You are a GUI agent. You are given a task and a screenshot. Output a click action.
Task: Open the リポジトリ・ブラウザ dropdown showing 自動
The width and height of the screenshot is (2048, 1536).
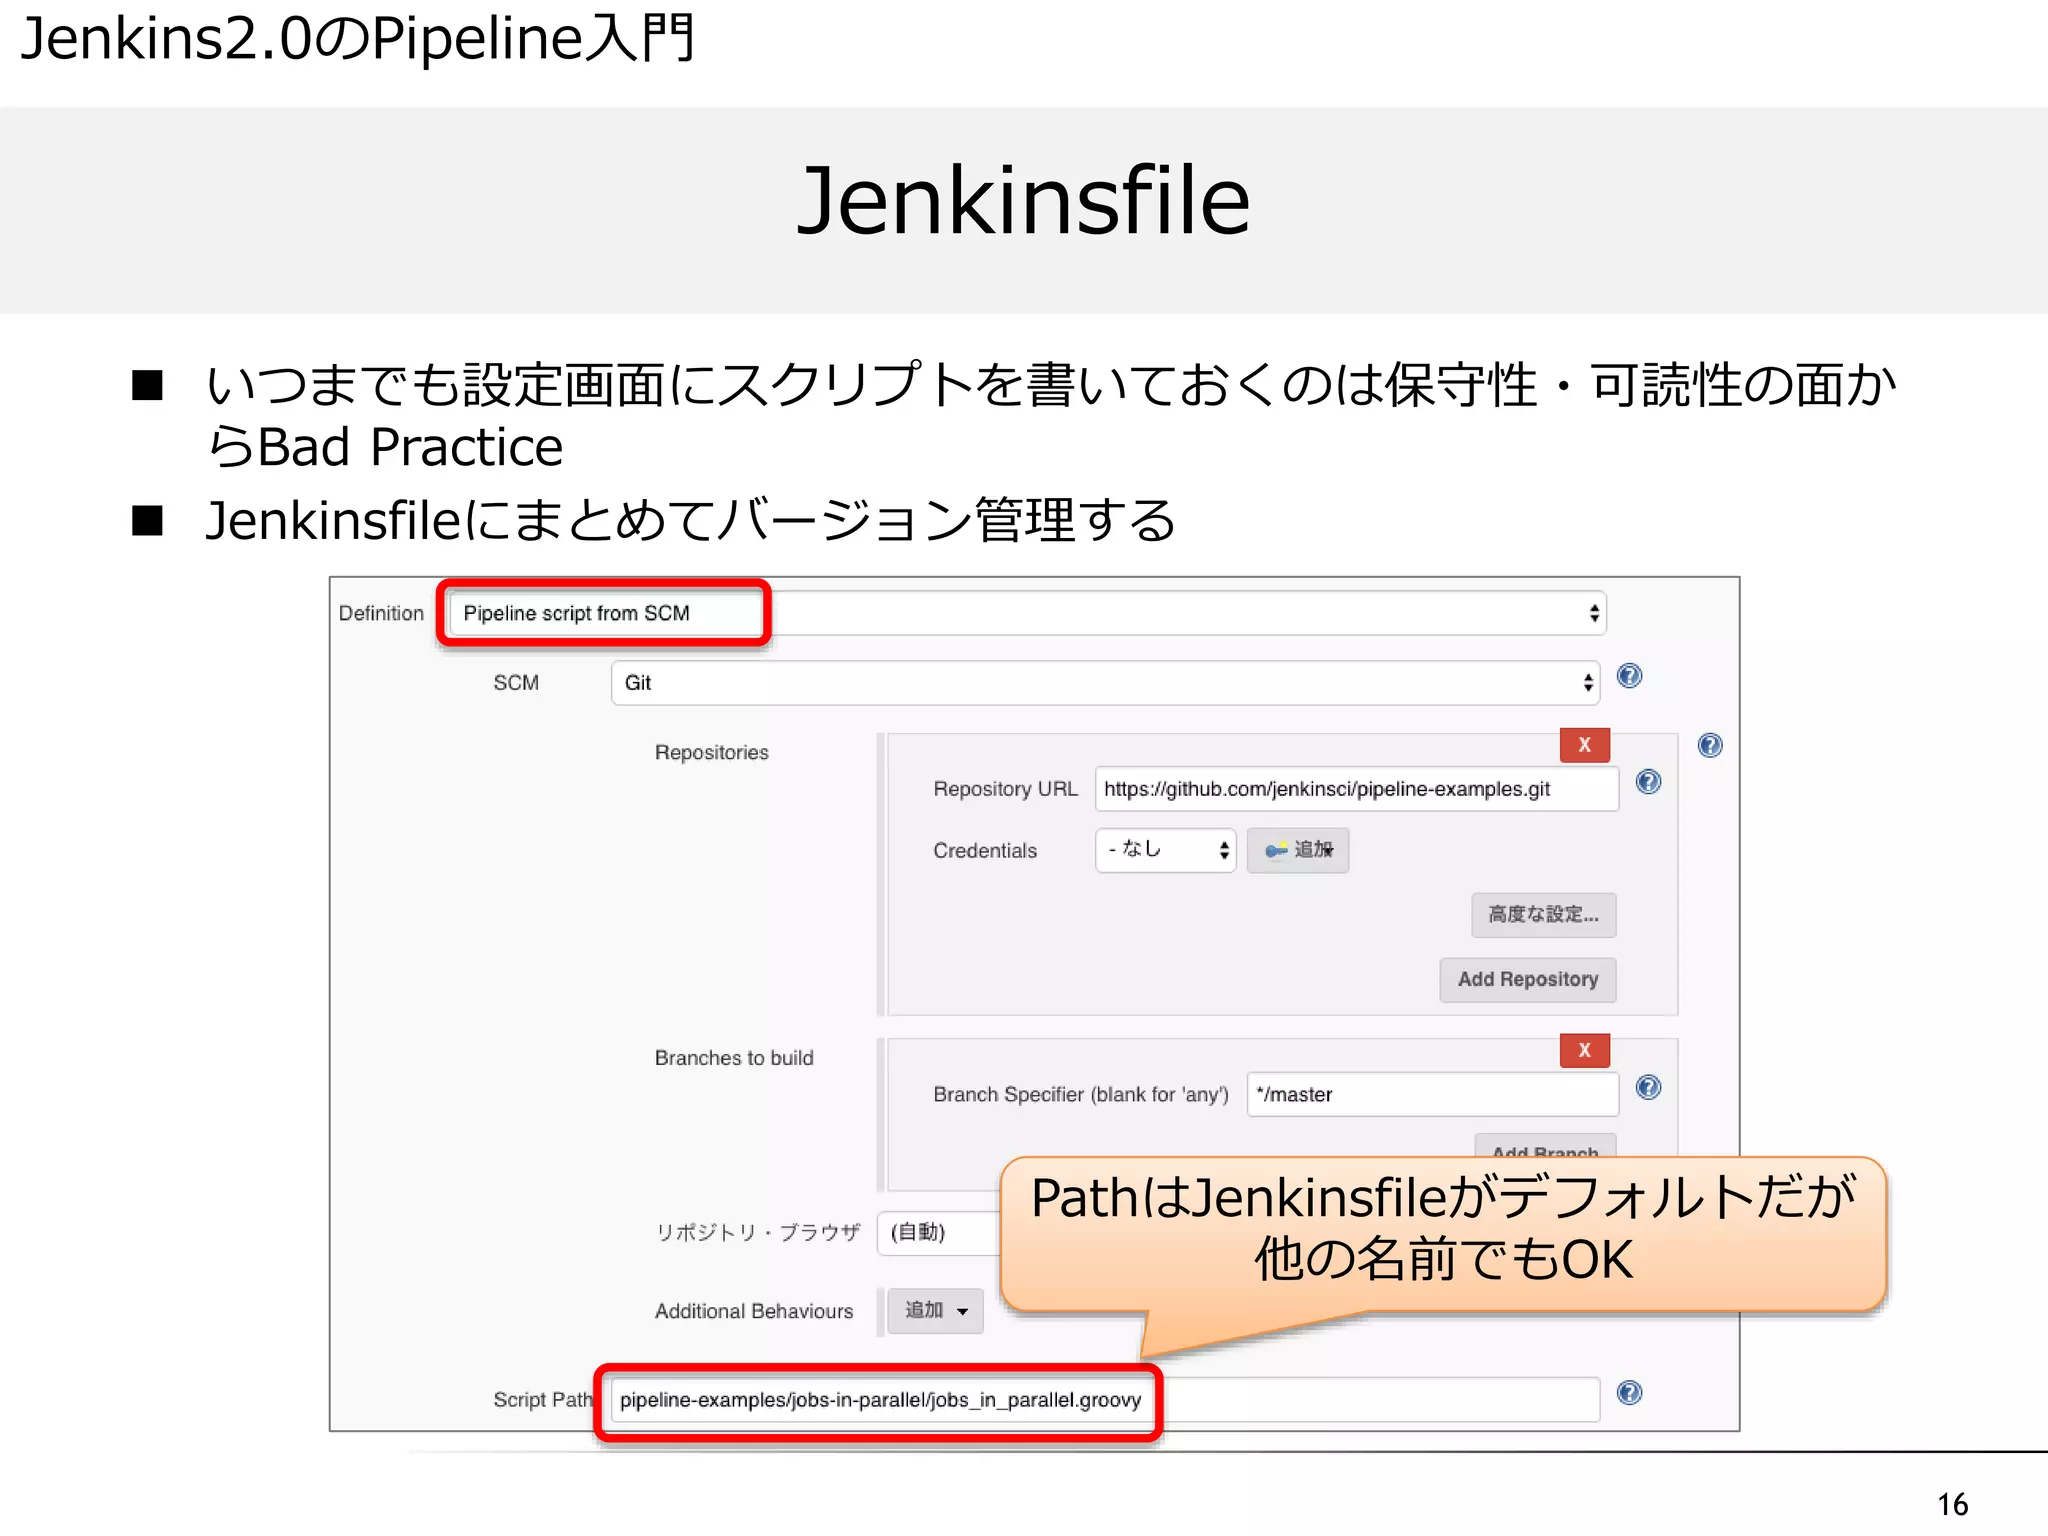pyautogui.click(x=938, y=1233)
